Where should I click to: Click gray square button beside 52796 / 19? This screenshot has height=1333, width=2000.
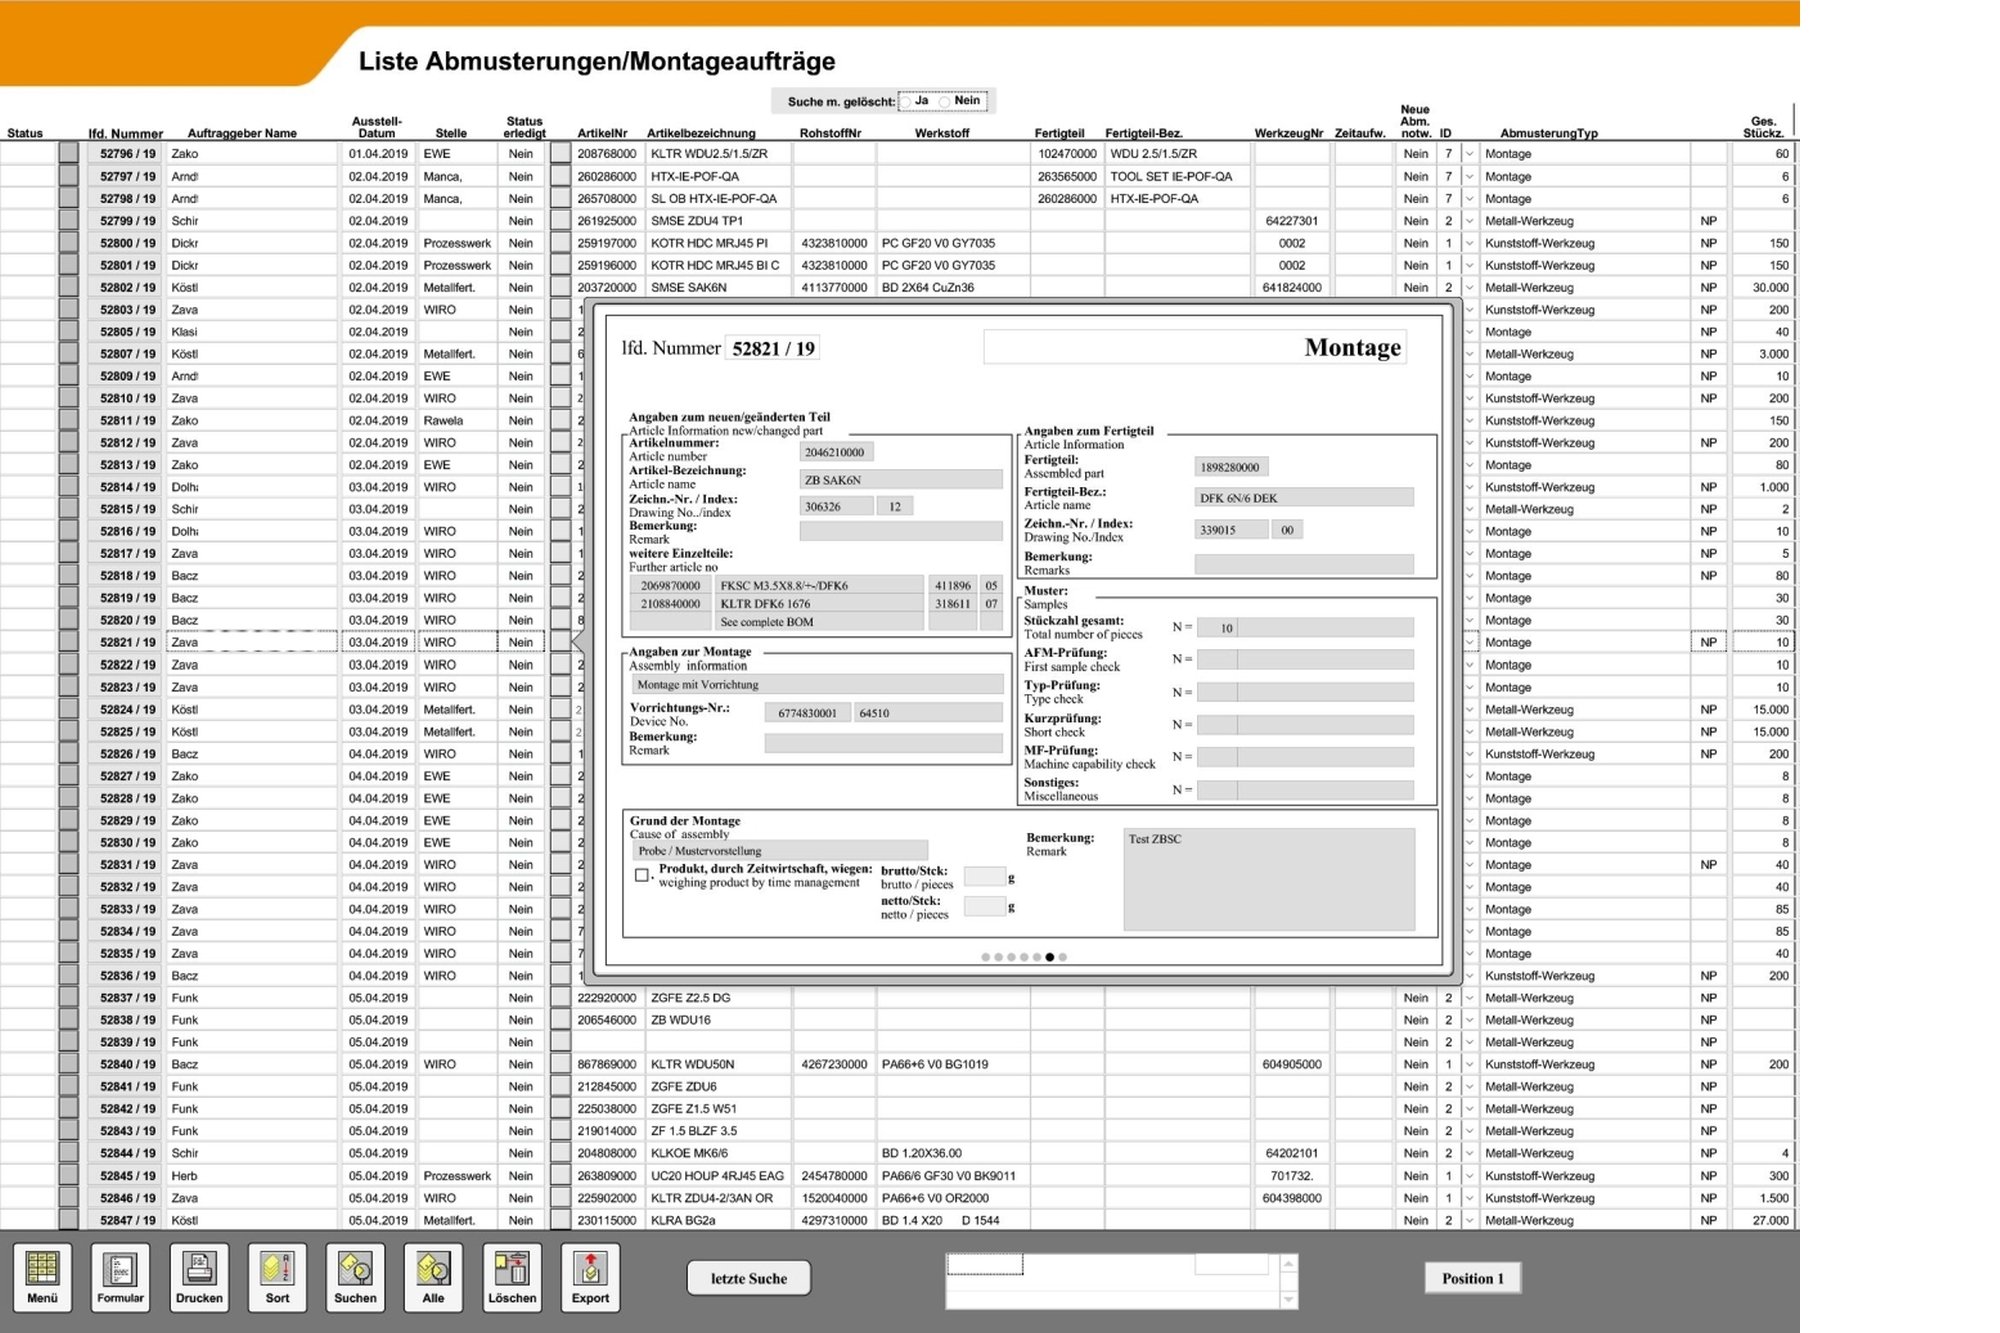click(x=68, y=154)
